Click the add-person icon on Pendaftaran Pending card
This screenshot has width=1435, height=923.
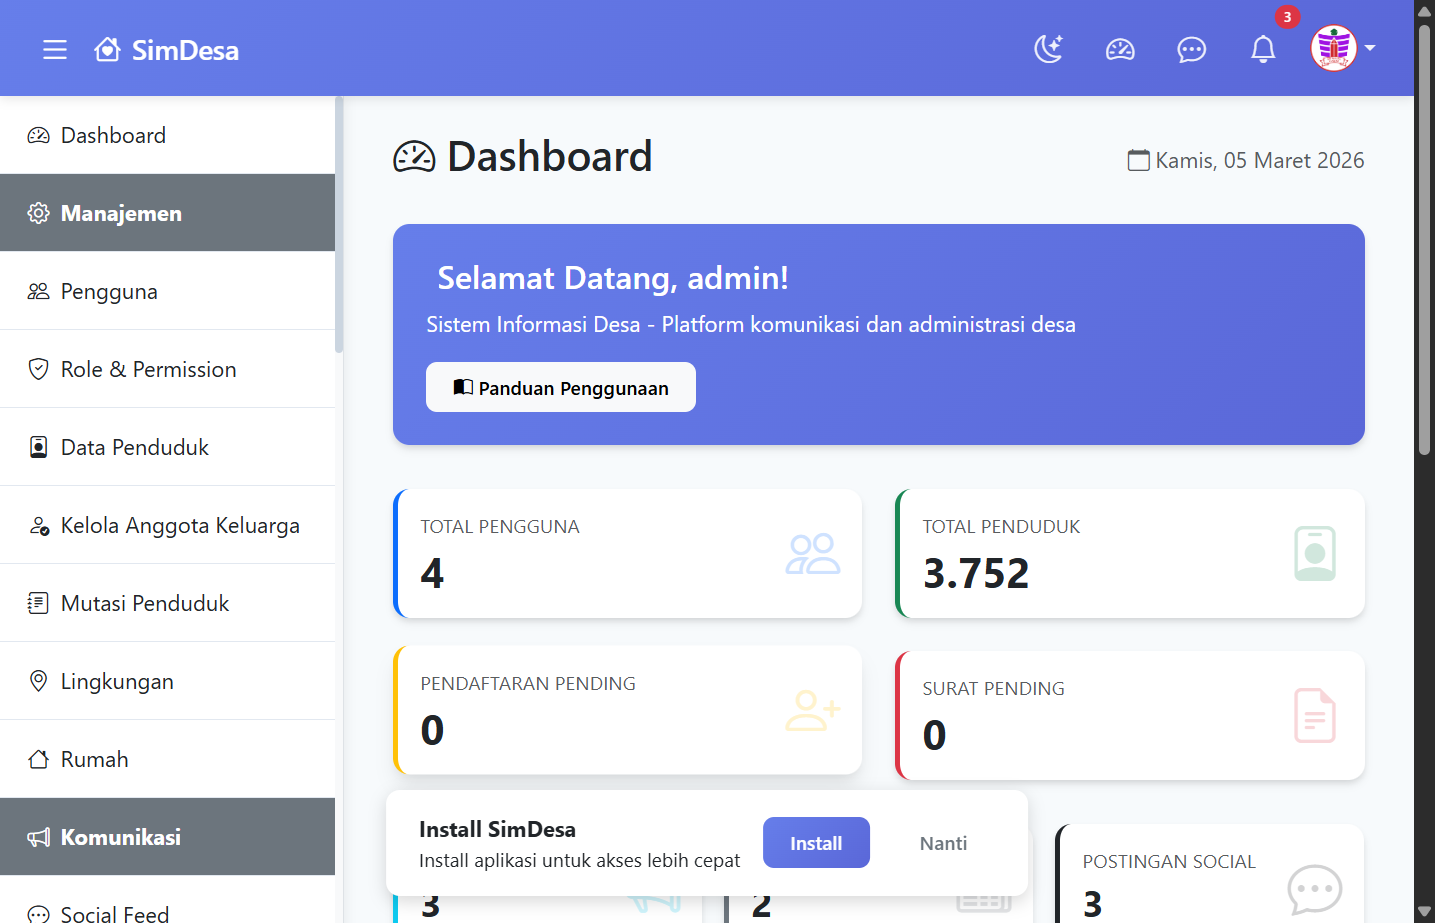point(813,710)
